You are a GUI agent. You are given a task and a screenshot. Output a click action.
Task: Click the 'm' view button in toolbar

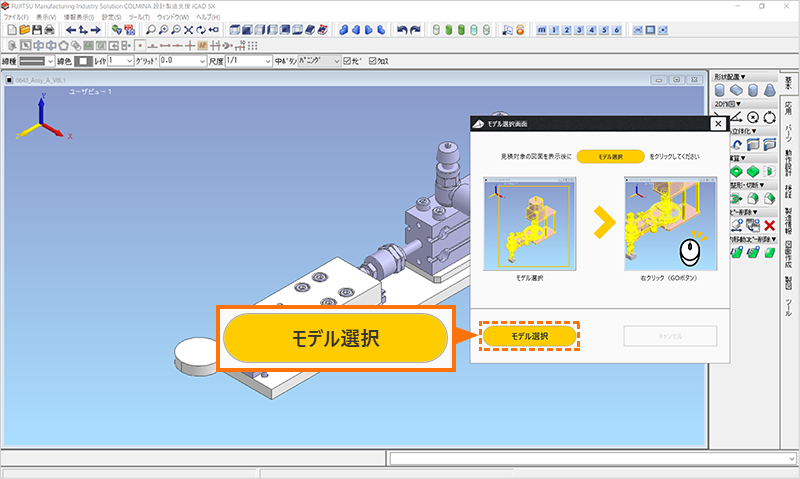541,30
